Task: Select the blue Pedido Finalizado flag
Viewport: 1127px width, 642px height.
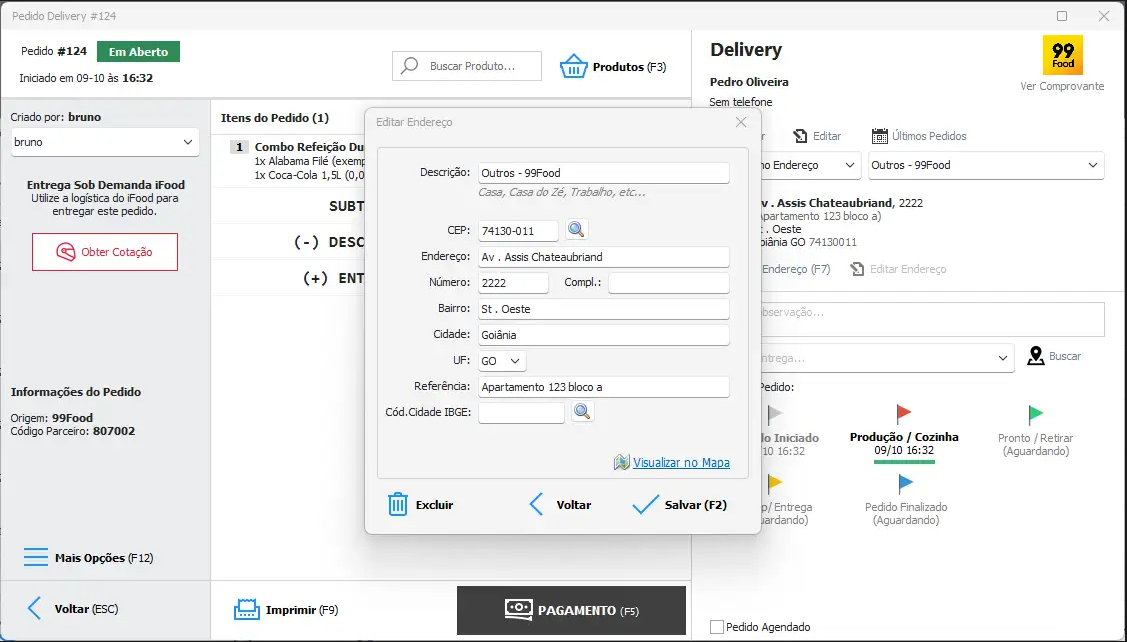Action: [906, 484]
